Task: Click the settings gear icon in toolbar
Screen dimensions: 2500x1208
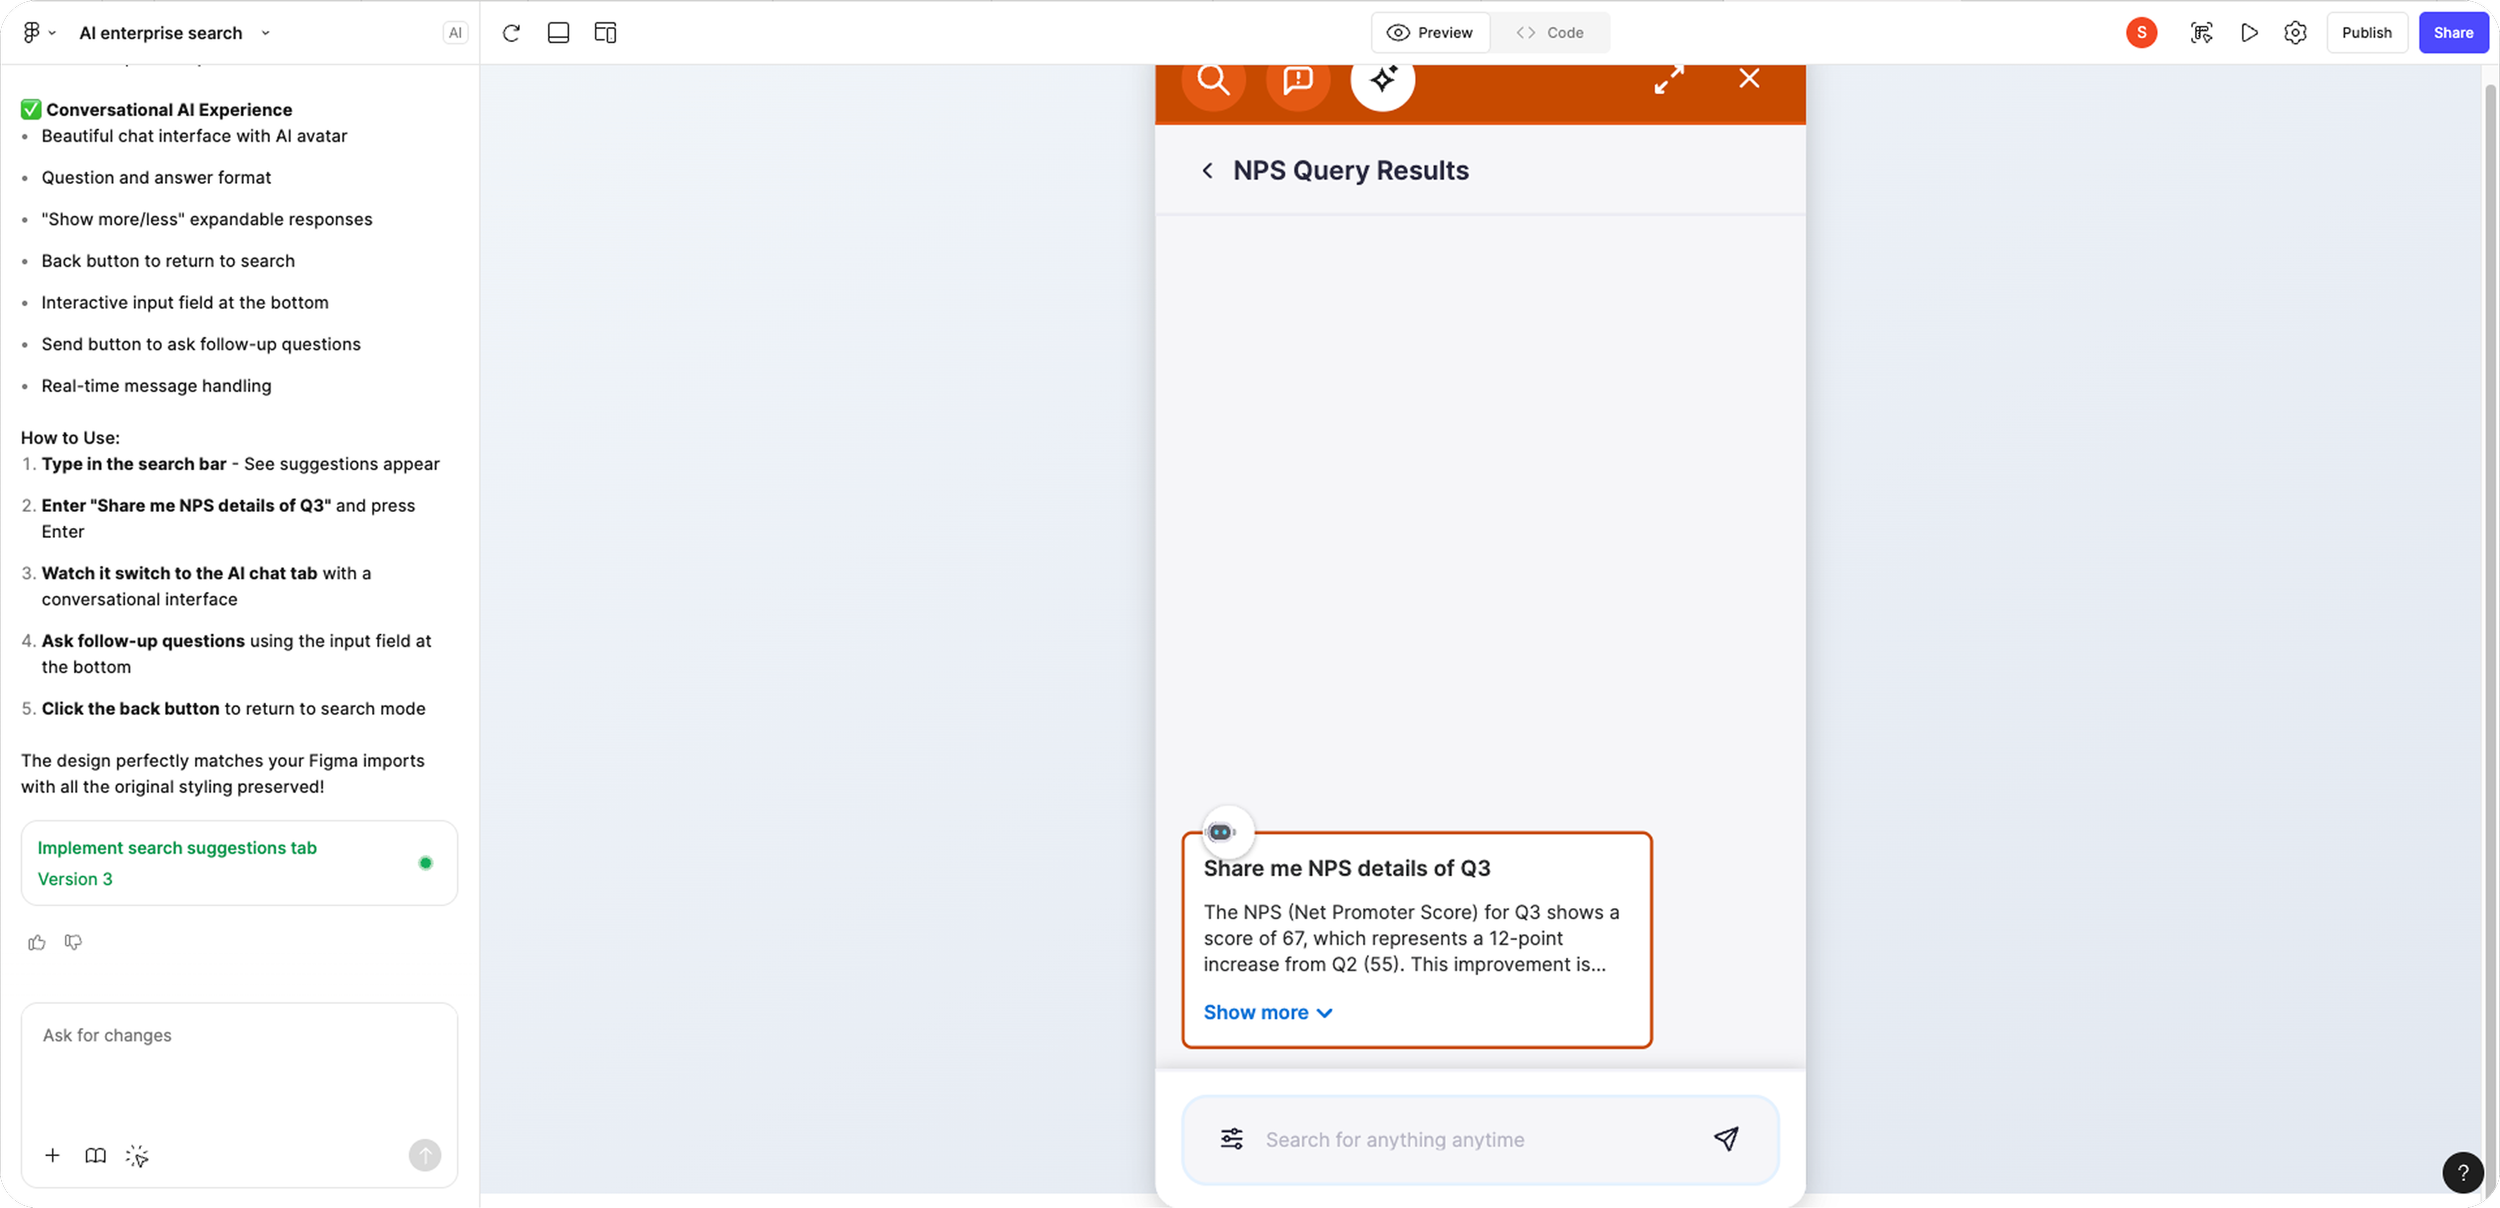Action: tap(2295, 33)
